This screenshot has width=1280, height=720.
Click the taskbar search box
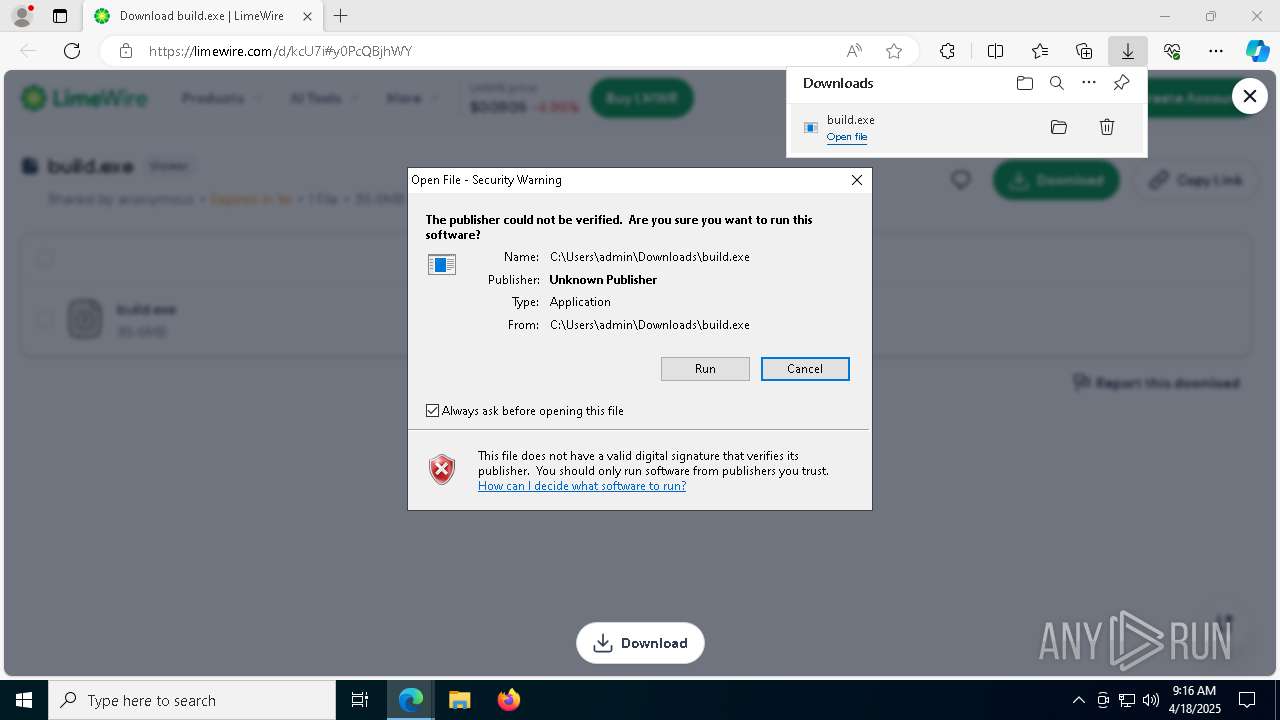click(192, 700)
